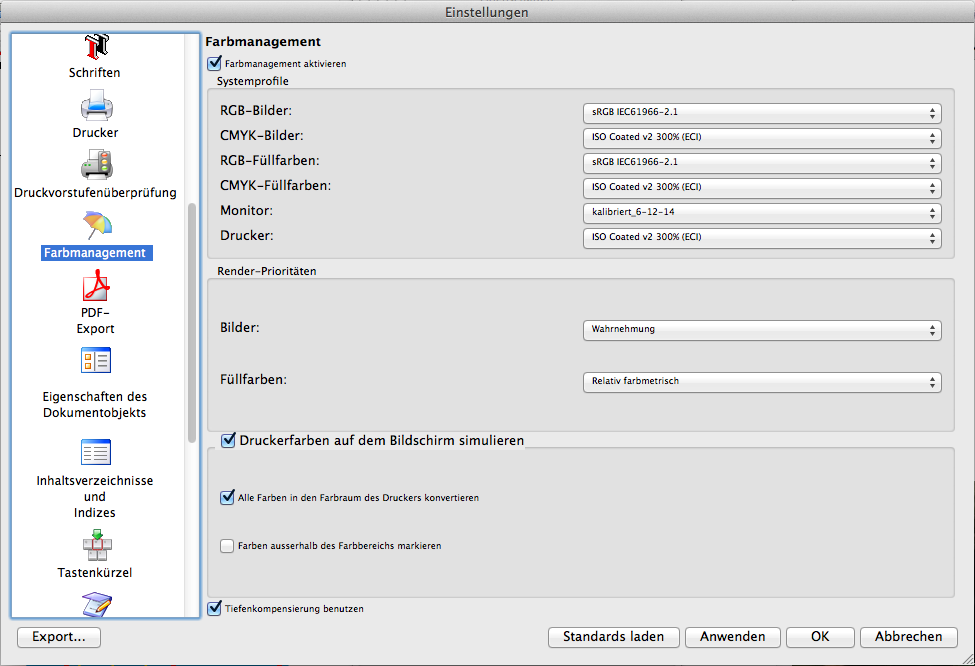Open the Füllfarben rendering intent dropdown
975x666 pixels.
coord(761,382)
